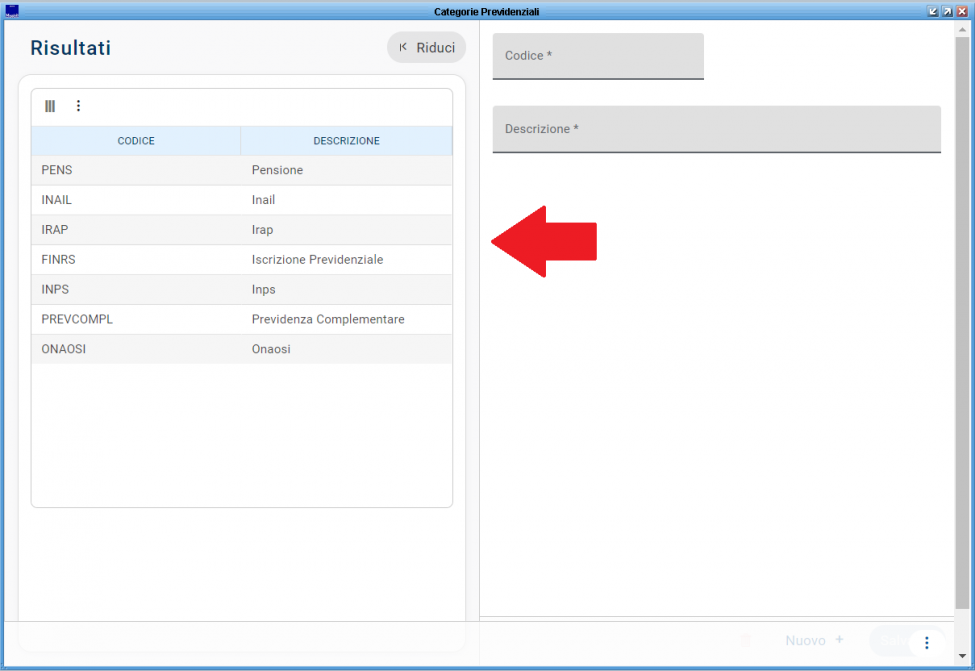Select the Iscrizione Previdenziale cell

[x=346, y=260]
